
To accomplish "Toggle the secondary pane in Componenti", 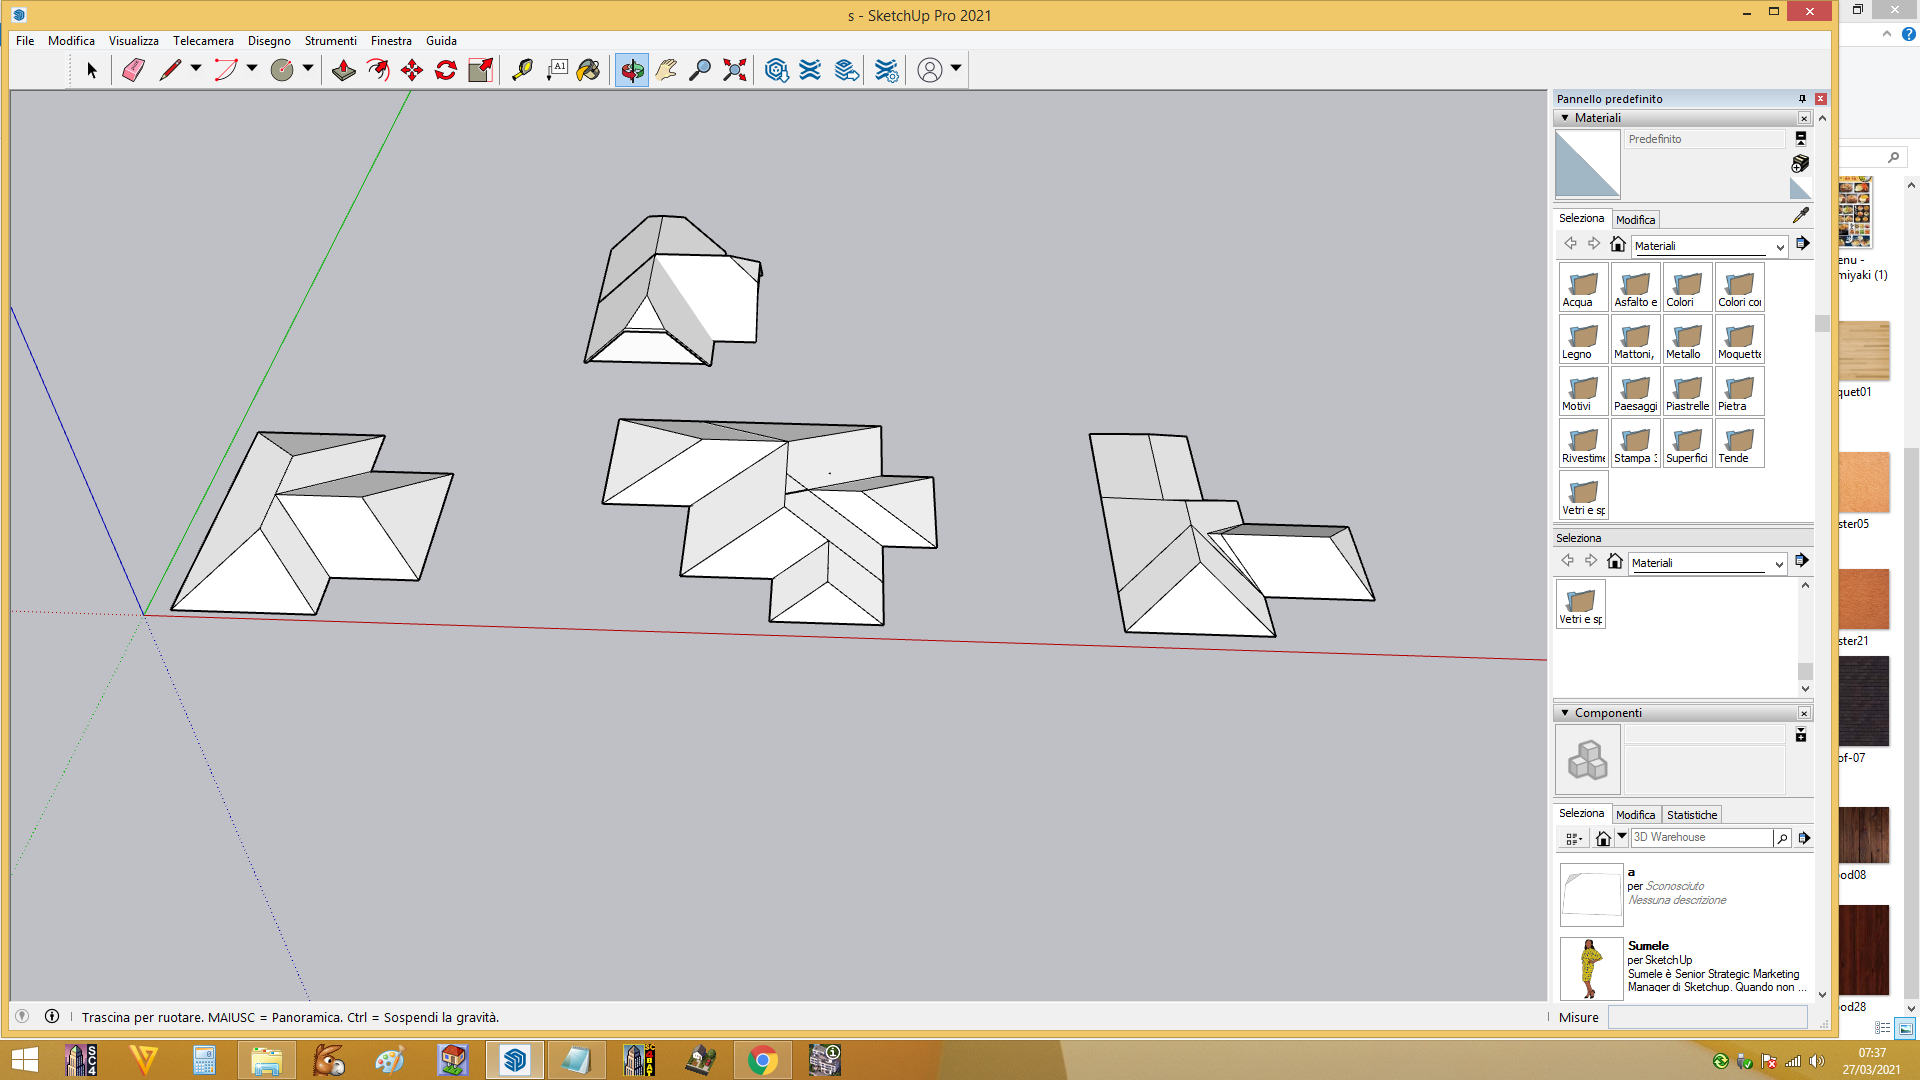I will [1800, 735].
